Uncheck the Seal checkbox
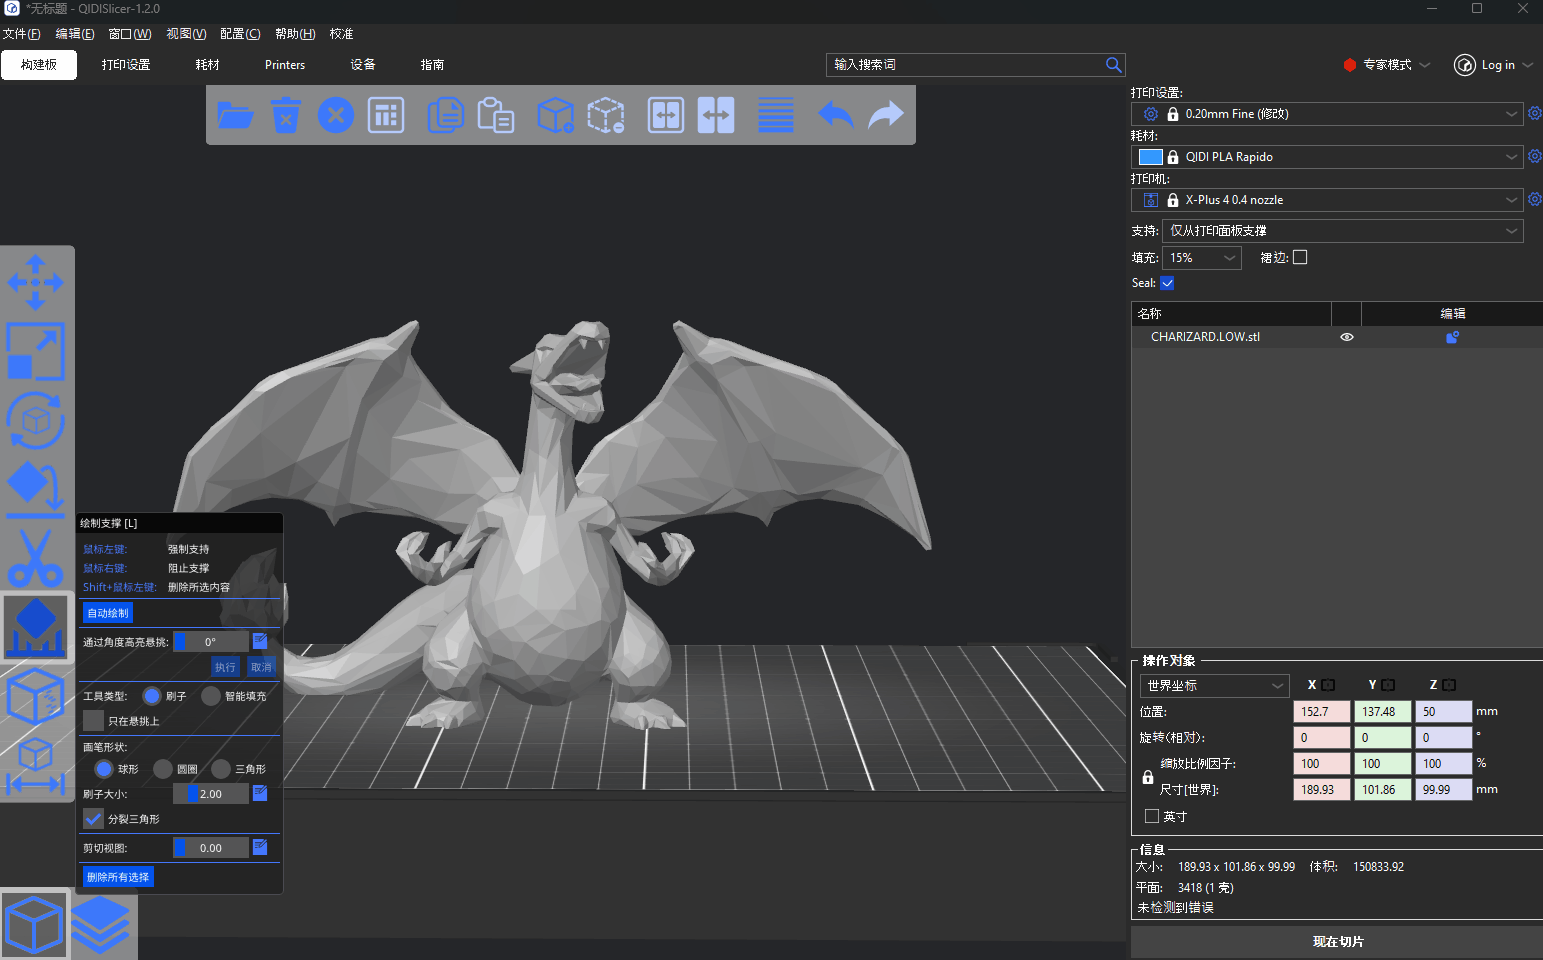 pyautogui.click(x=1167, y=283)
